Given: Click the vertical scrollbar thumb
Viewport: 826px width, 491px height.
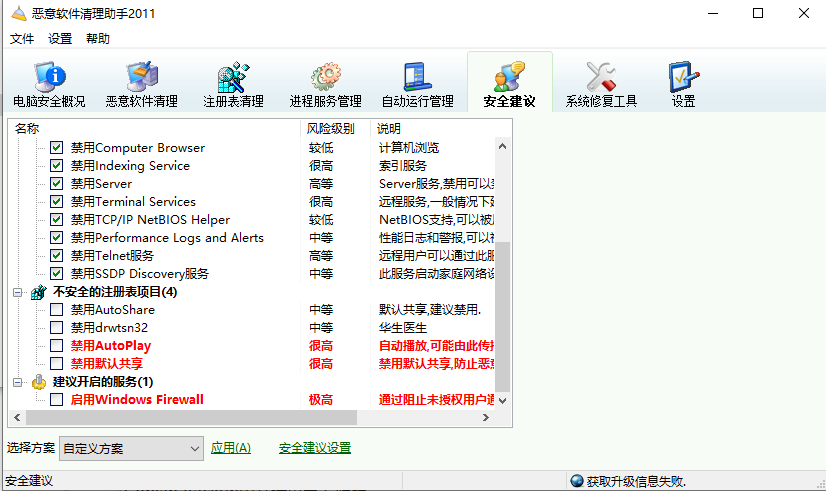Looking at the screenshot, I should coord(503,317).
